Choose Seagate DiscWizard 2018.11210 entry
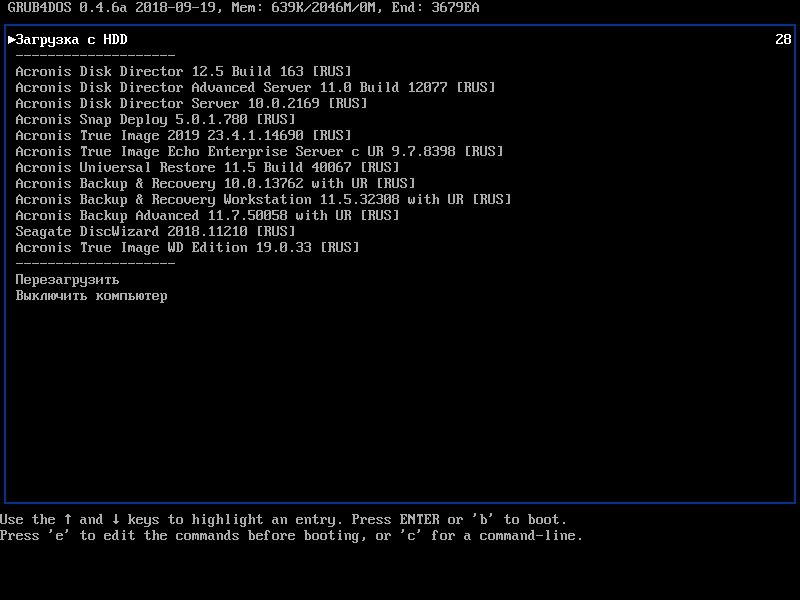800x600 pixels. pos(156,232)
